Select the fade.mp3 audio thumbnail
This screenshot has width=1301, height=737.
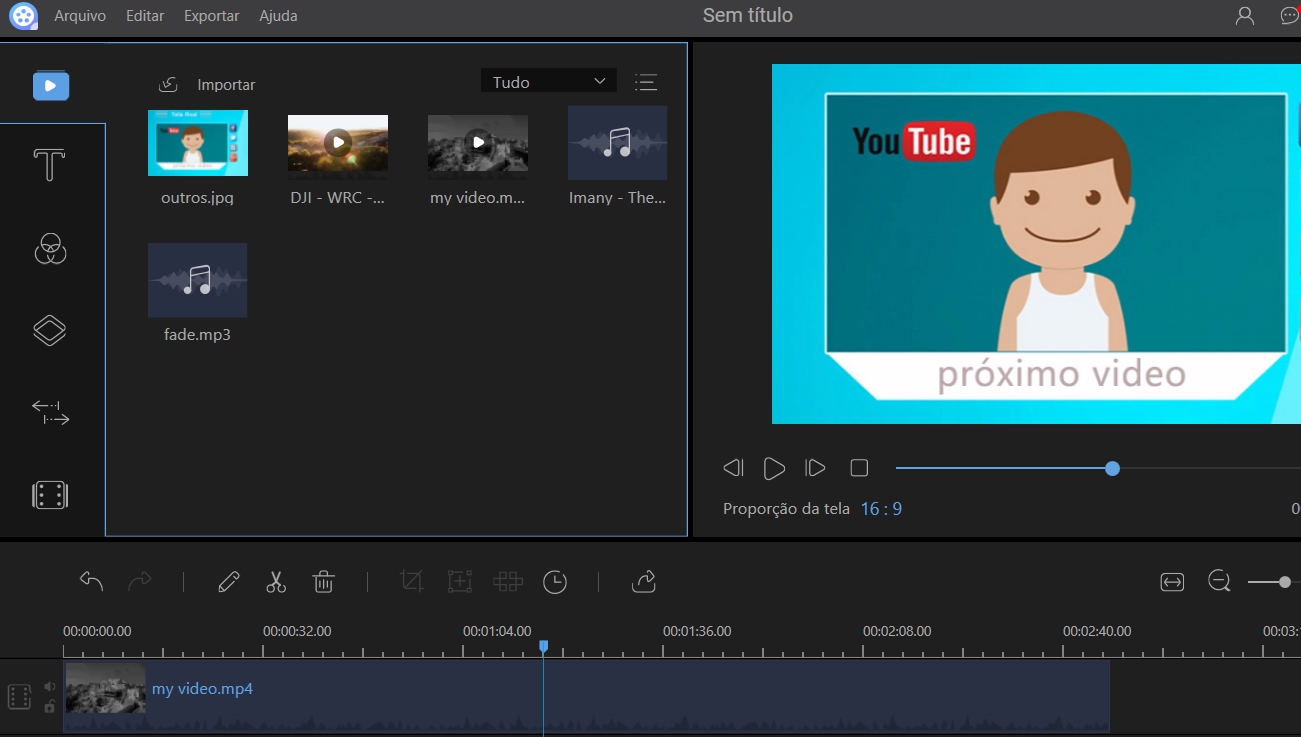tap(198, 280)
